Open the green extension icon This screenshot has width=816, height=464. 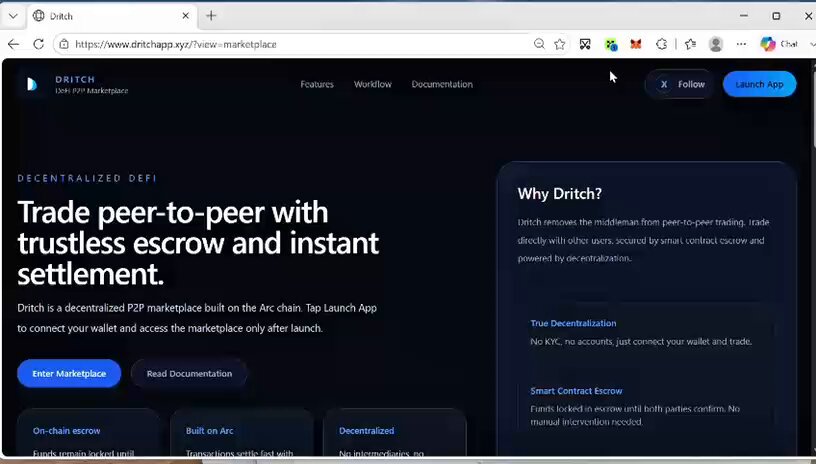611,45
